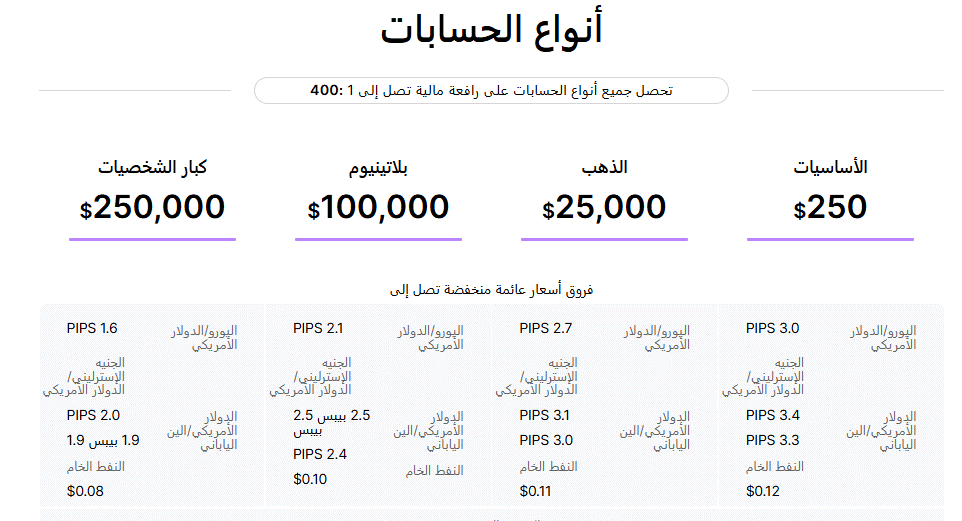Select the $250,000 deposit amount

152,208
